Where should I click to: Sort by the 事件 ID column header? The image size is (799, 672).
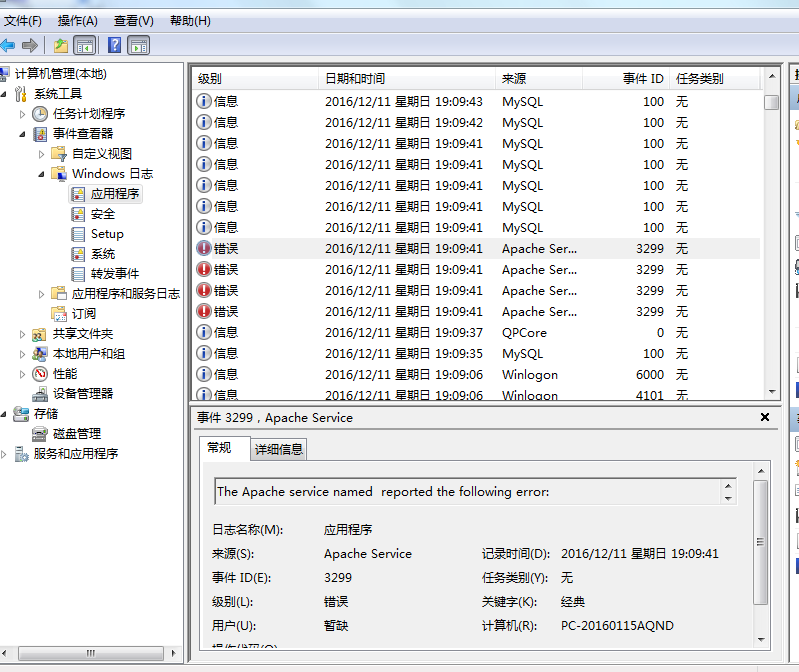[626, 79]
